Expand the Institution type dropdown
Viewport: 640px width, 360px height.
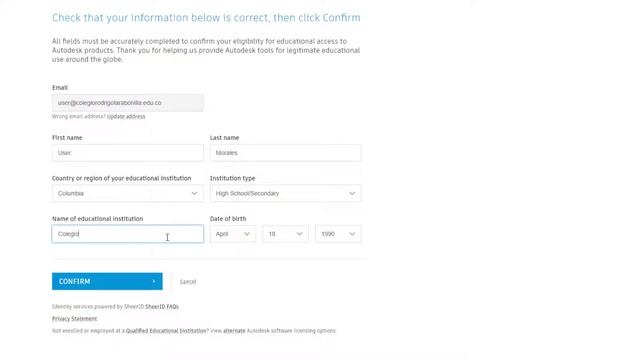coord(285,193)
